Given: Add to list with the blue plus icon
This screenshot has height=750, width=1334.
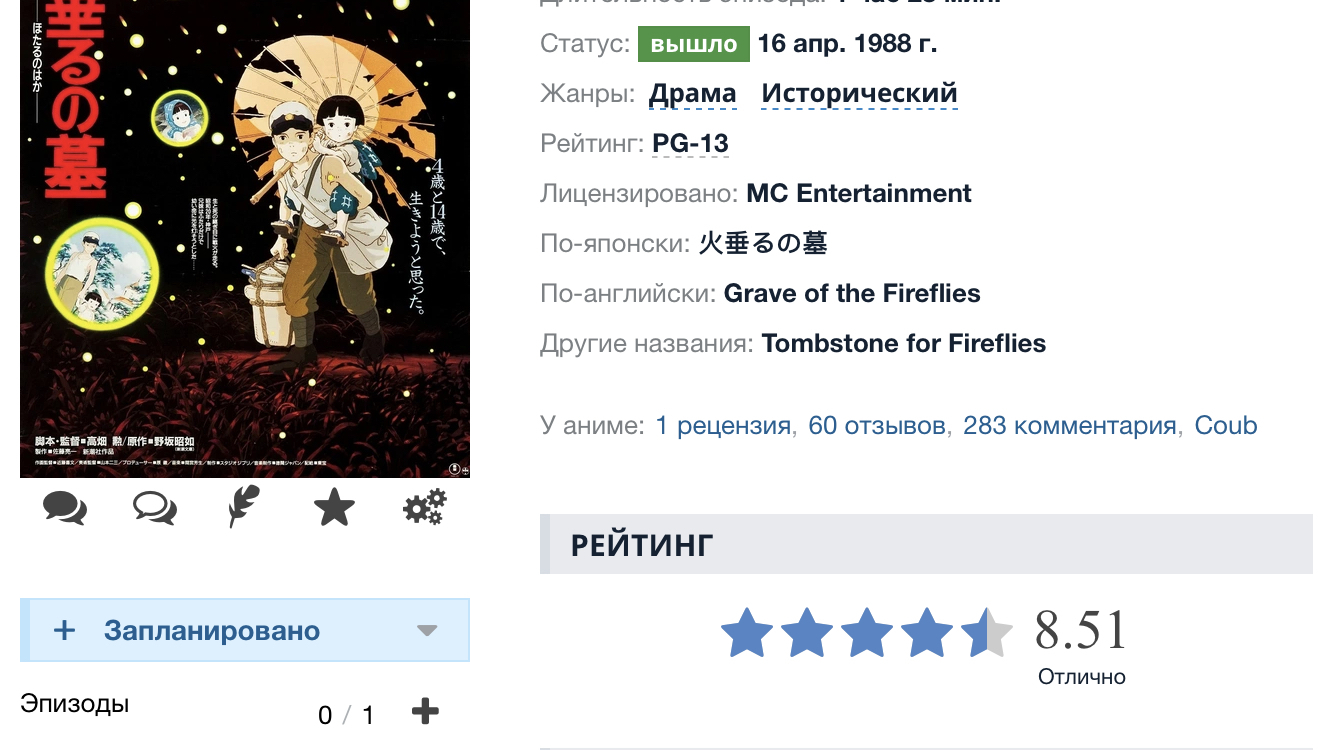Looking at the screenshot, I should [64, 630].
